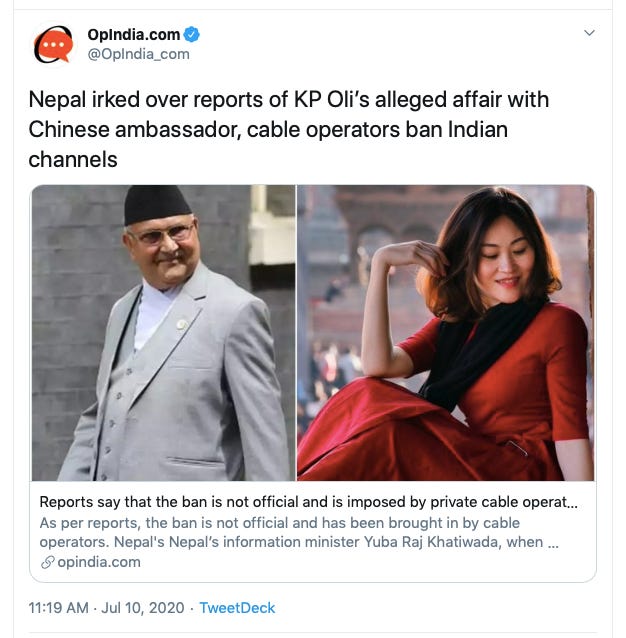
Task: Open the @OpIndia_com handle
Action: point(139,54)
